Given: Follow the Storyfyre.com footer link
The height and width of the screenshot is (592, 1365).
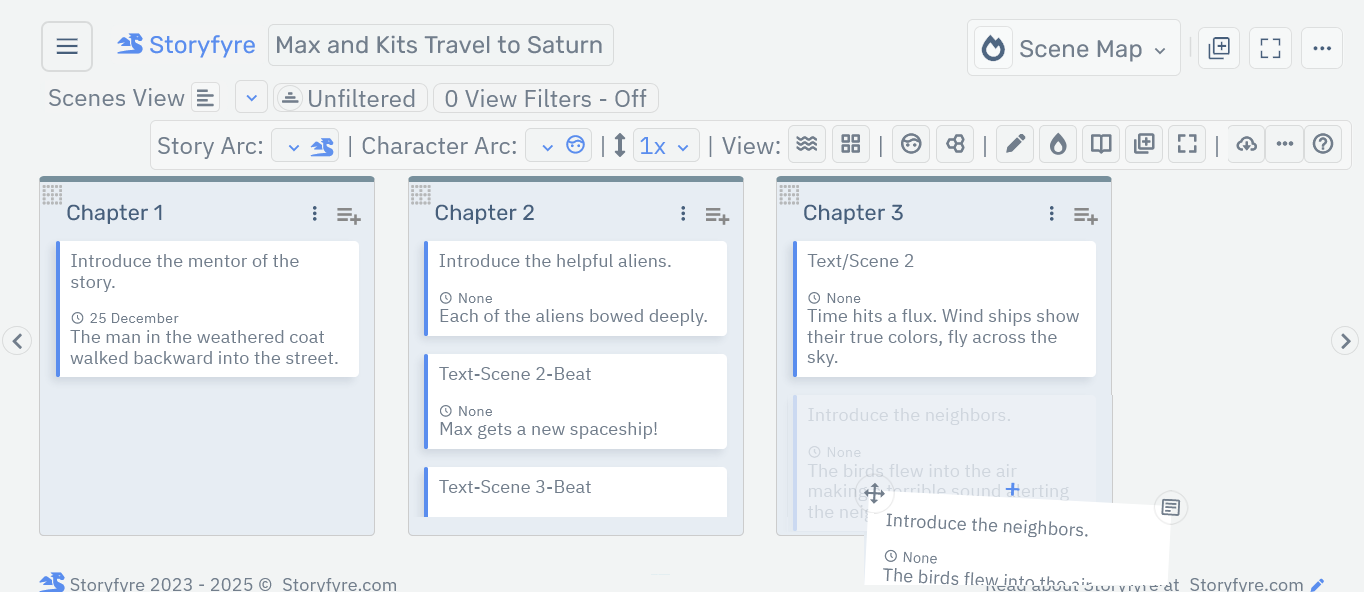Looking at the screenshot, I should click(x=339, y=583).
